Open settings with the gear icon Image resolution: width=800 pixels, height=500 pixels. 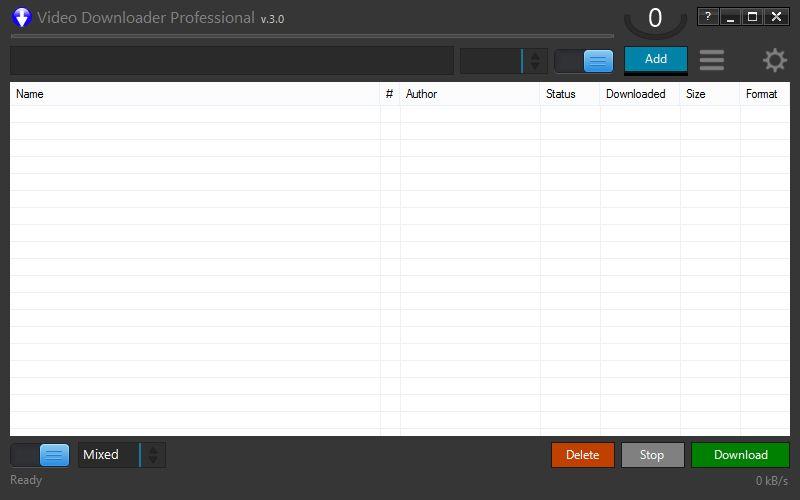tap(775, 60)
